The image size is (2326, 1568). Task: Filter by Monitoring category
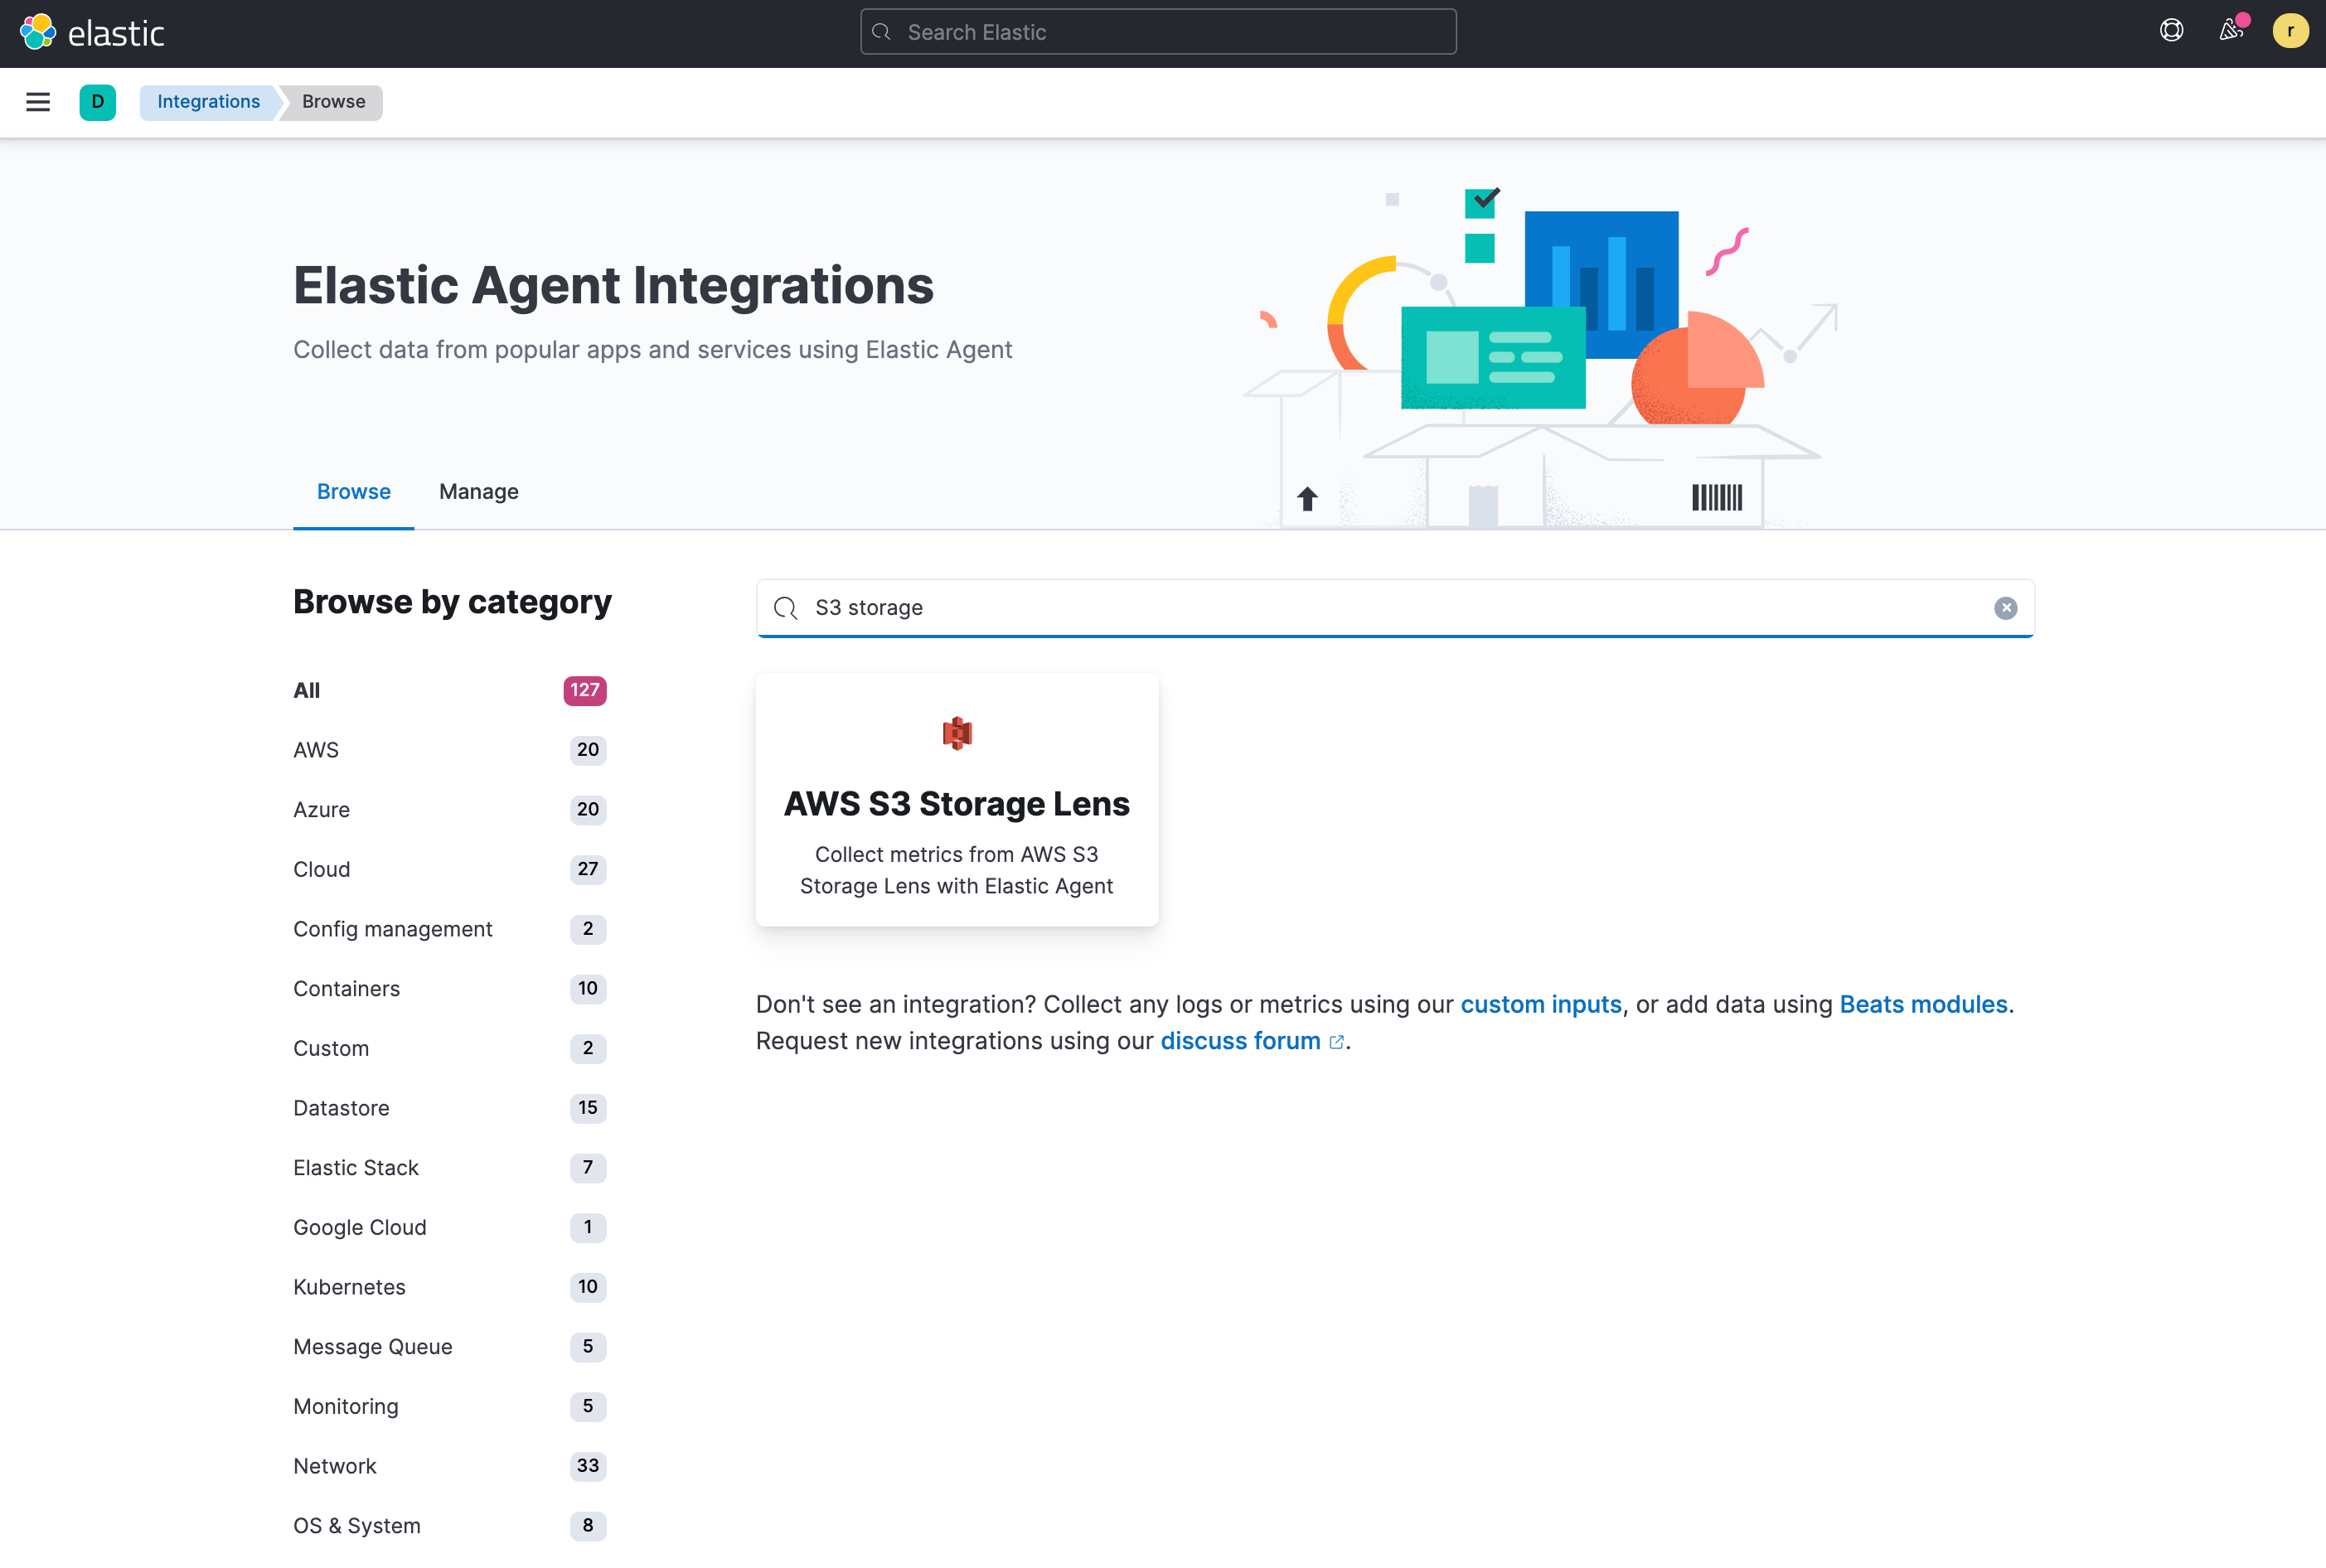coord(450,1407)
